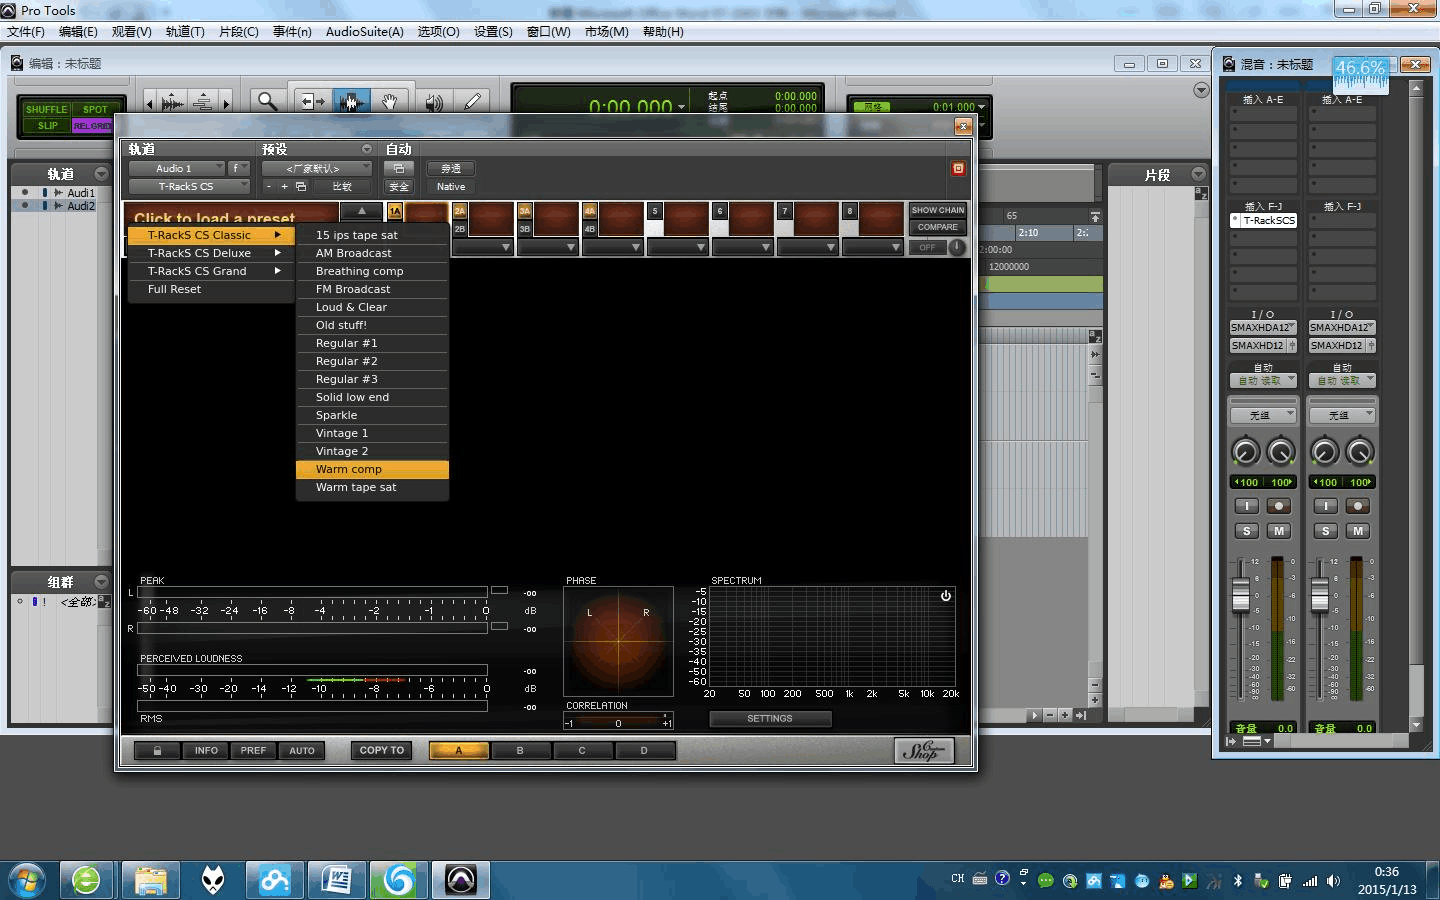Click the up-arrow button beside preset display
This screenshot has width=1440, height=900.
tap(362, 211)
